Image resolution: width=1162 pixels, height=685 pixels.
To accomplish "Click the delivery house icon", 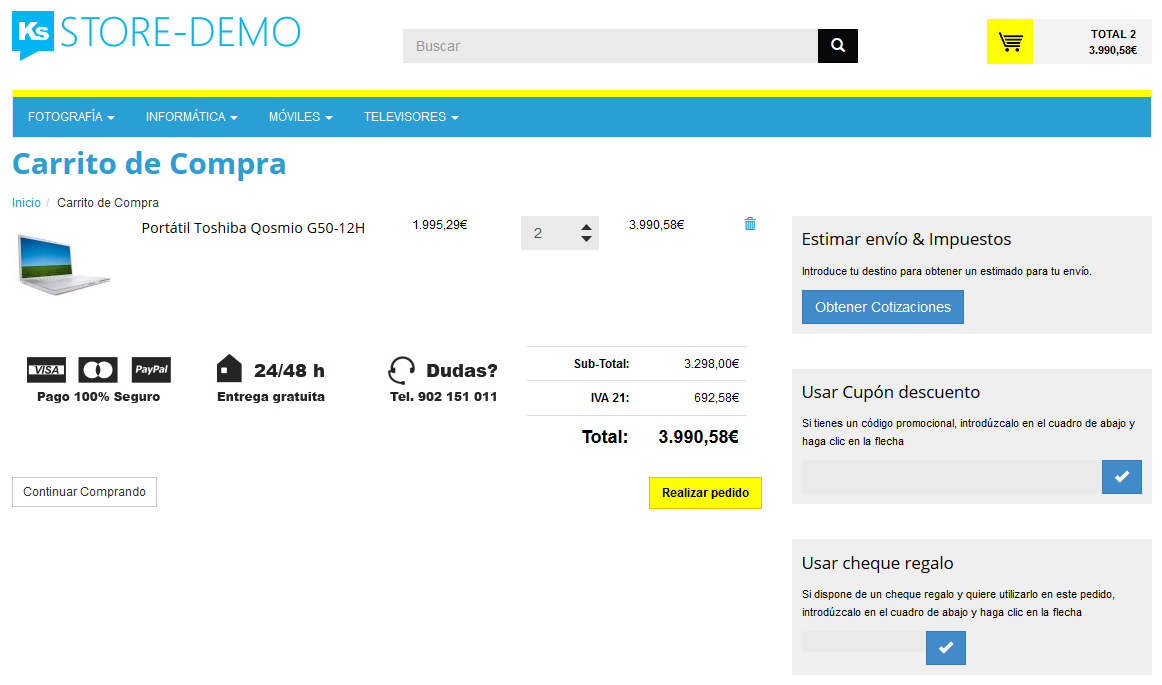I will point(229,368).
